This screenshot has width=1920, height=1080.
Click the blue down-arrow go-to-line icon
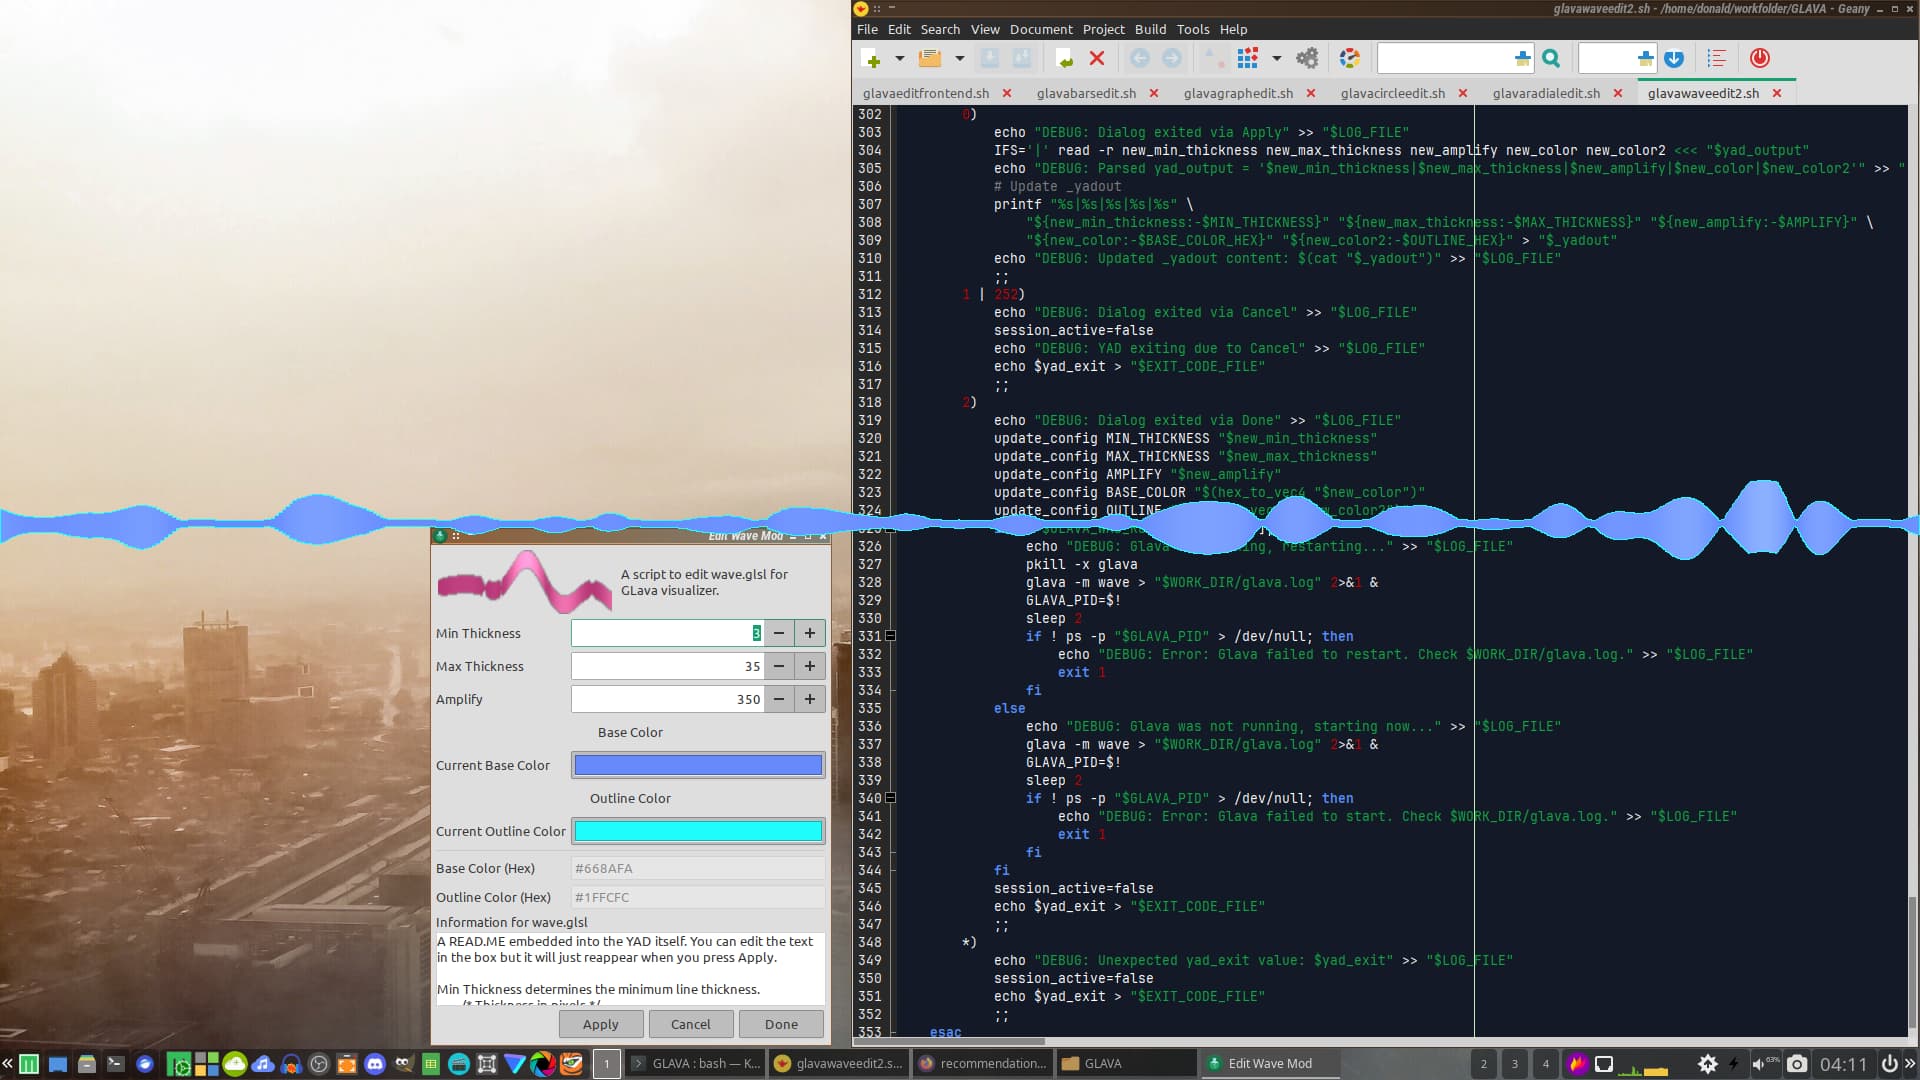(x=1674, y=59)
